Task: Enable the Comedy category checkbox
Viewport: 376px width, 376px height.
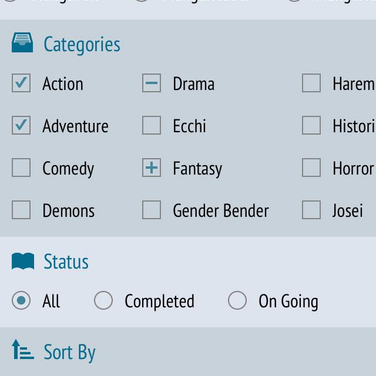Action: (21, 167)
